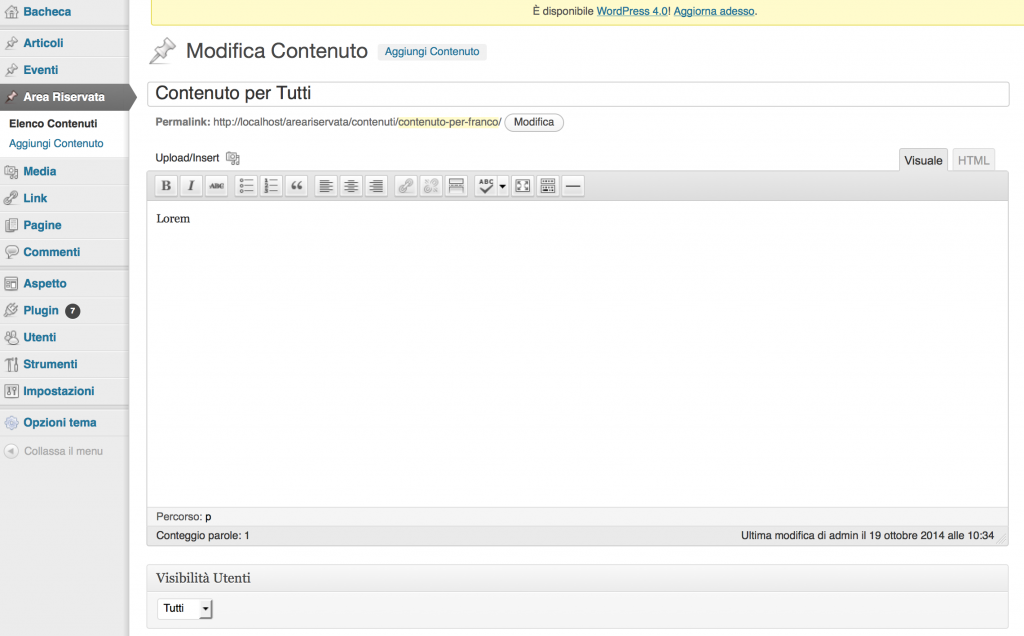Toggle bold formatting in editor toolbar
Screen dimensions: 1024x636
[x=166, y=186]
